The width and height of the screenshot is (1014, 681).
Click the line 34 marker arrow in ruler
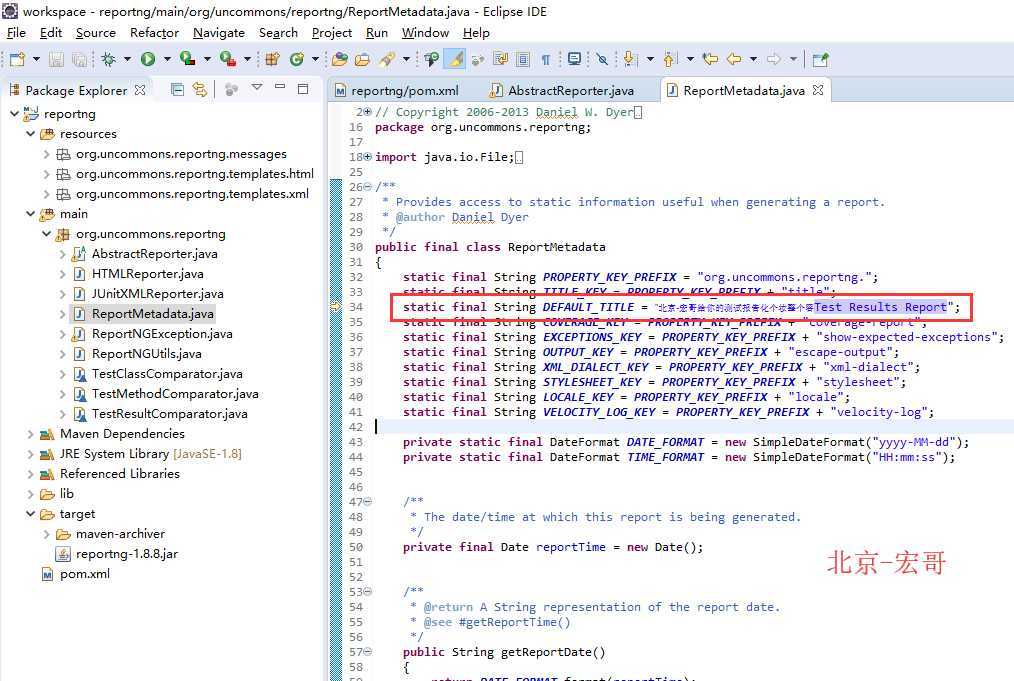coord(336,307)
